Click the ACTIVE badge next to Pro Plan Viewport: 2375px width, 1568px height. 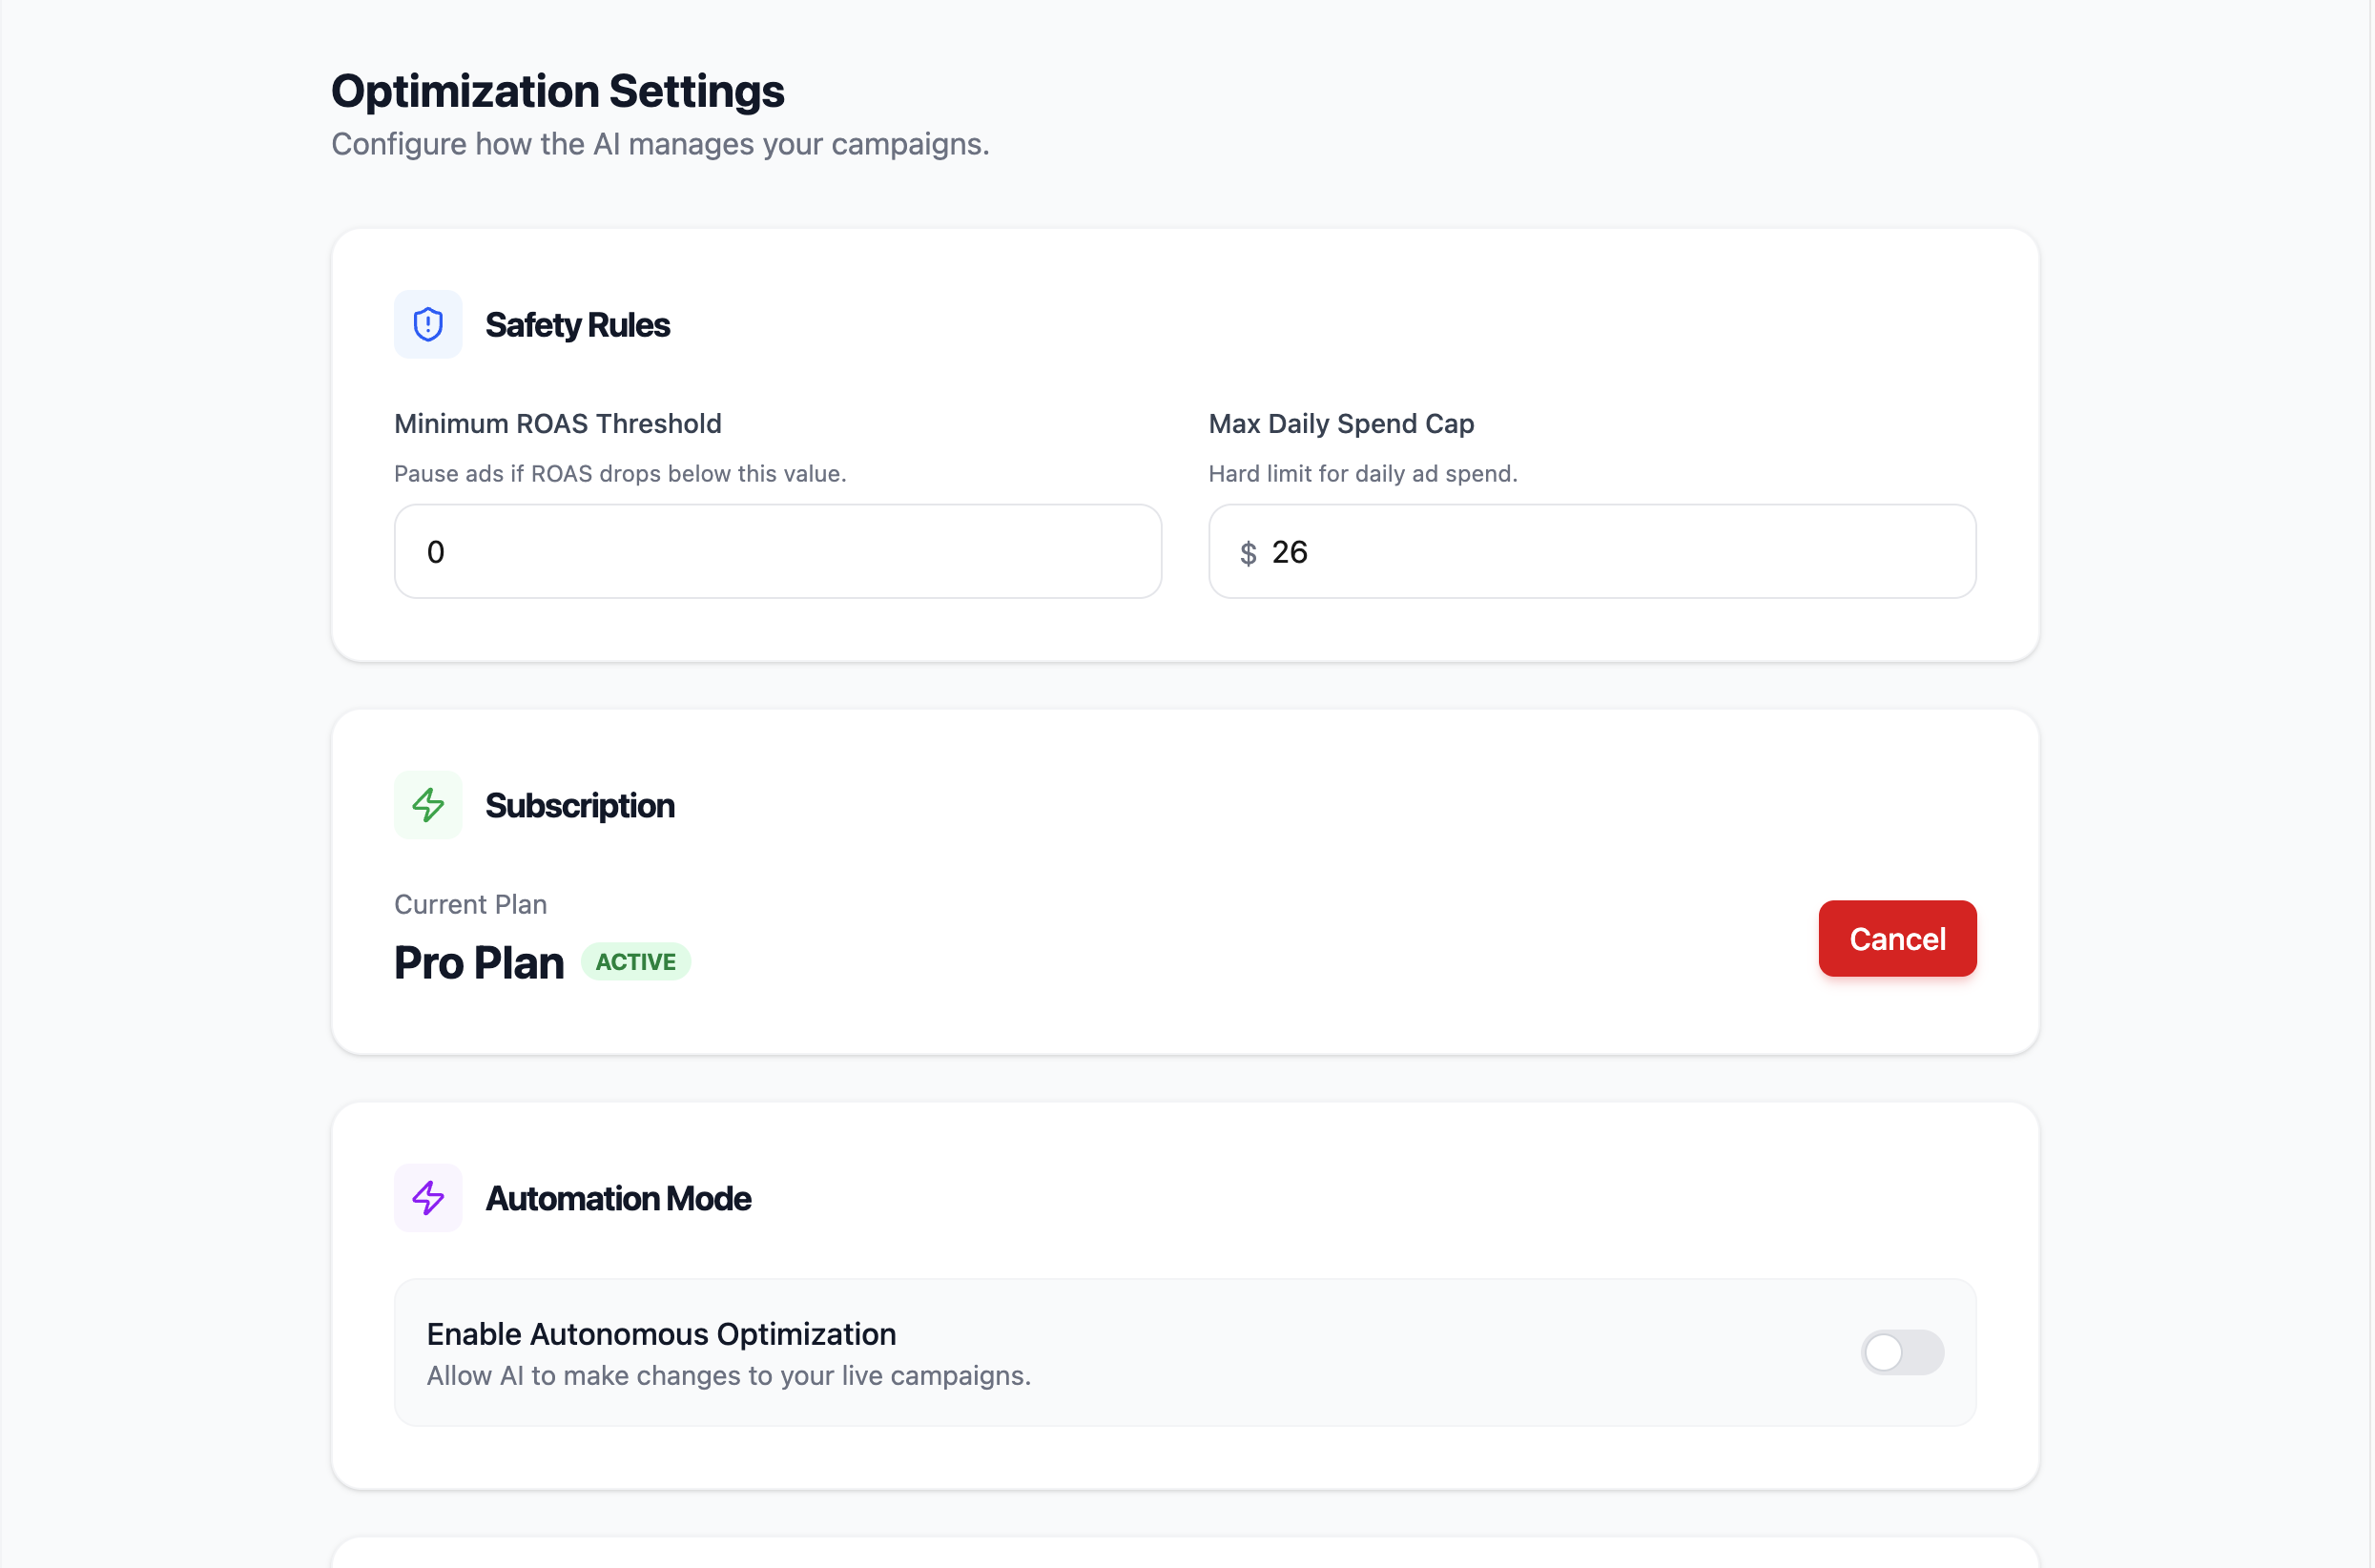pyautogui.click(x=636, y=961)
